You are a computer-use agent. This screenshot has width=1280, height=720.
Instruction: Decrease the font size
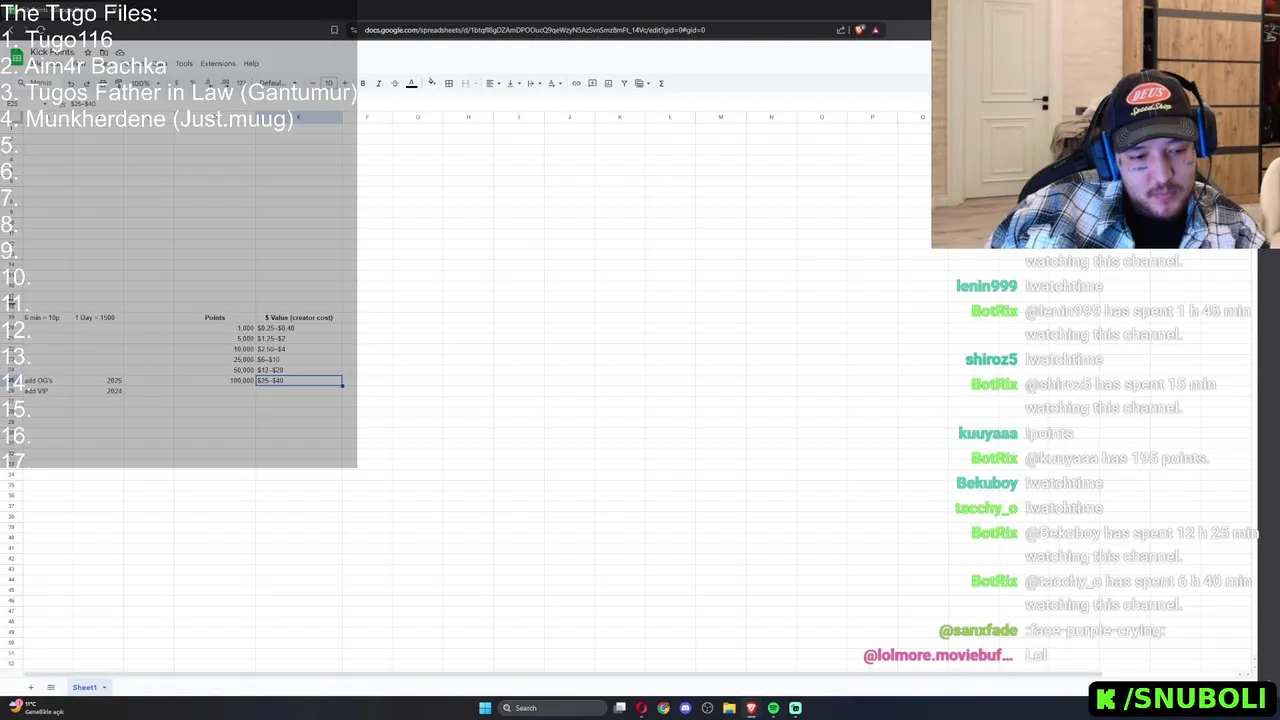(x=313, y=83)
